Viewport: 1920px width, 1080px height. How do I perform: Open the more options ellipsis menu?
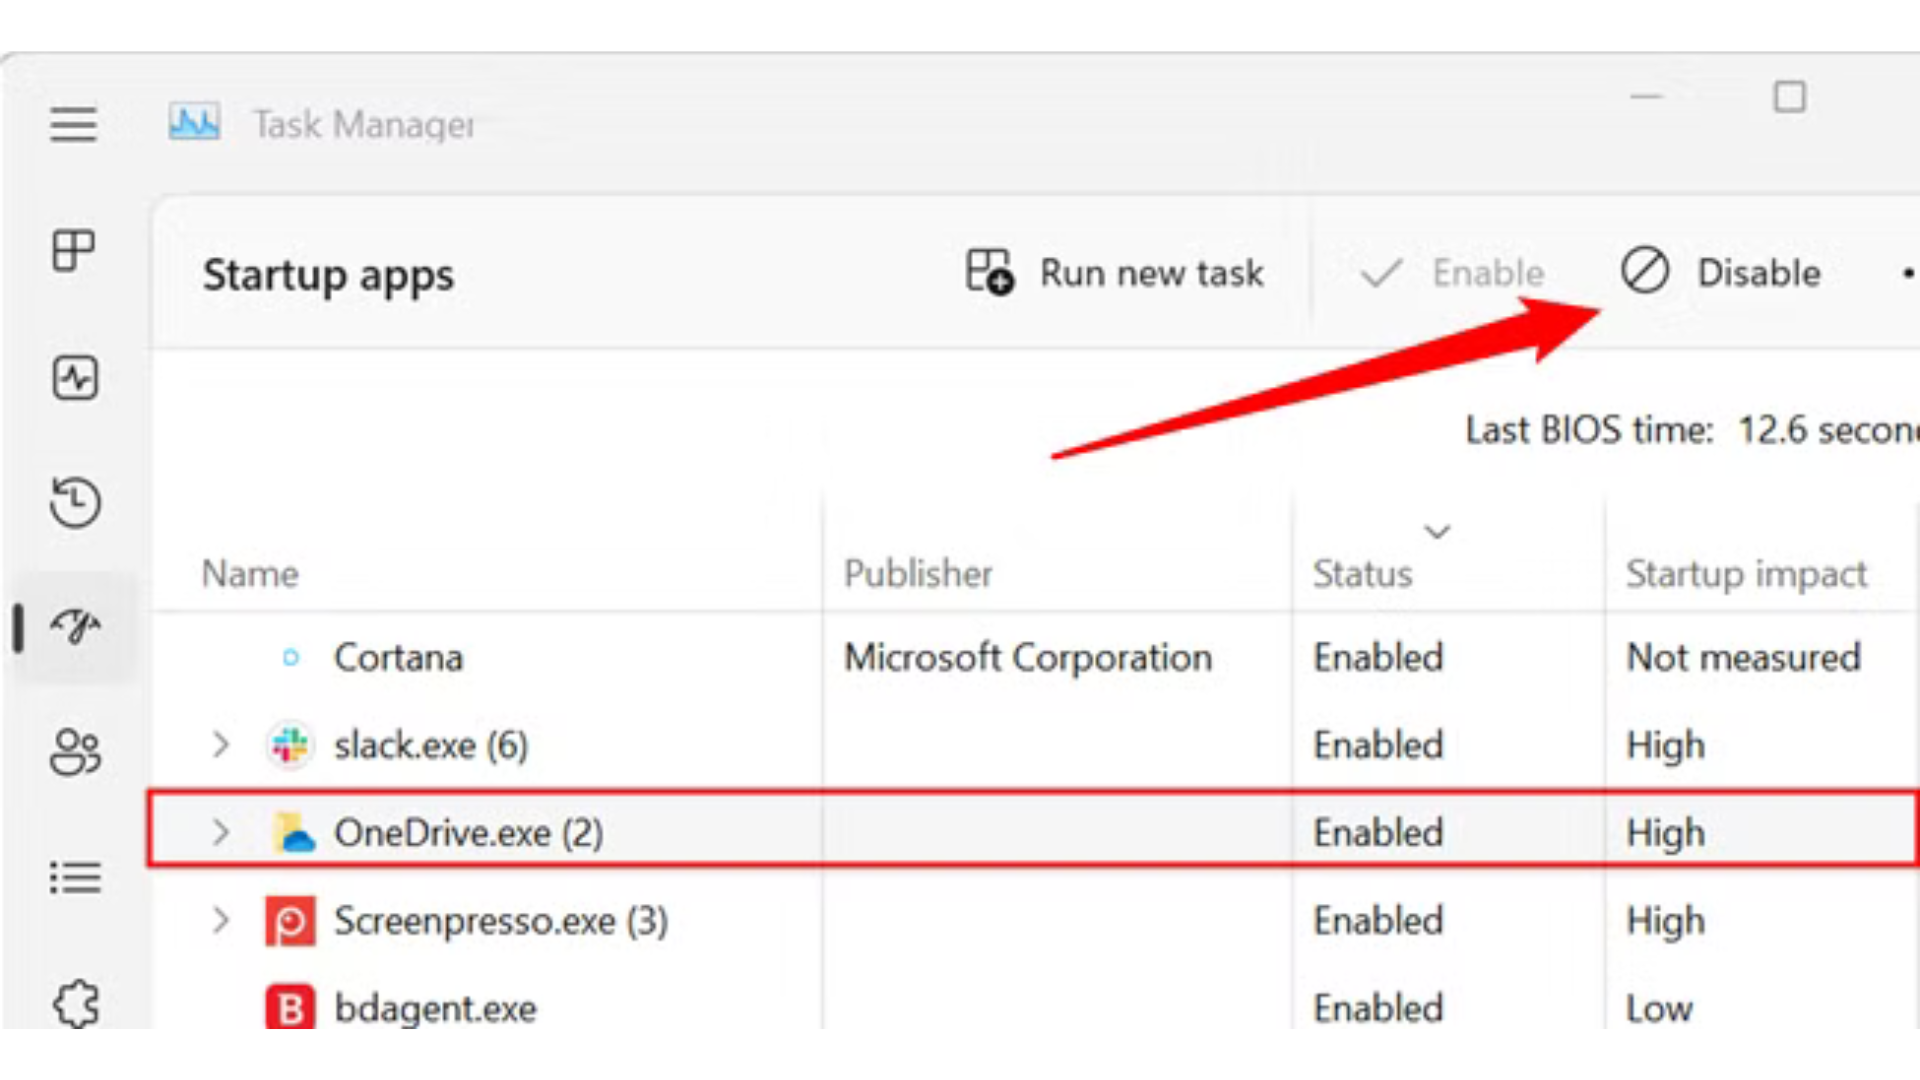coord(1908,273)
